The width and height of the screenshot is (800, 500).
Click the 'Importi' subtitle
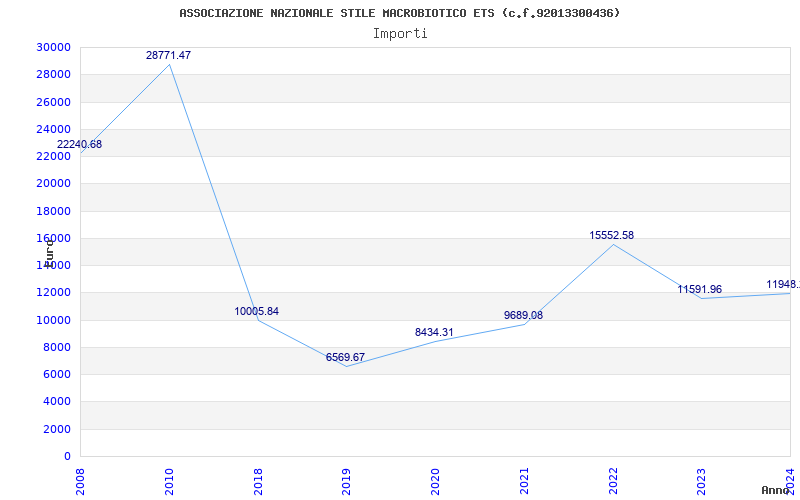tap(400, 34)
